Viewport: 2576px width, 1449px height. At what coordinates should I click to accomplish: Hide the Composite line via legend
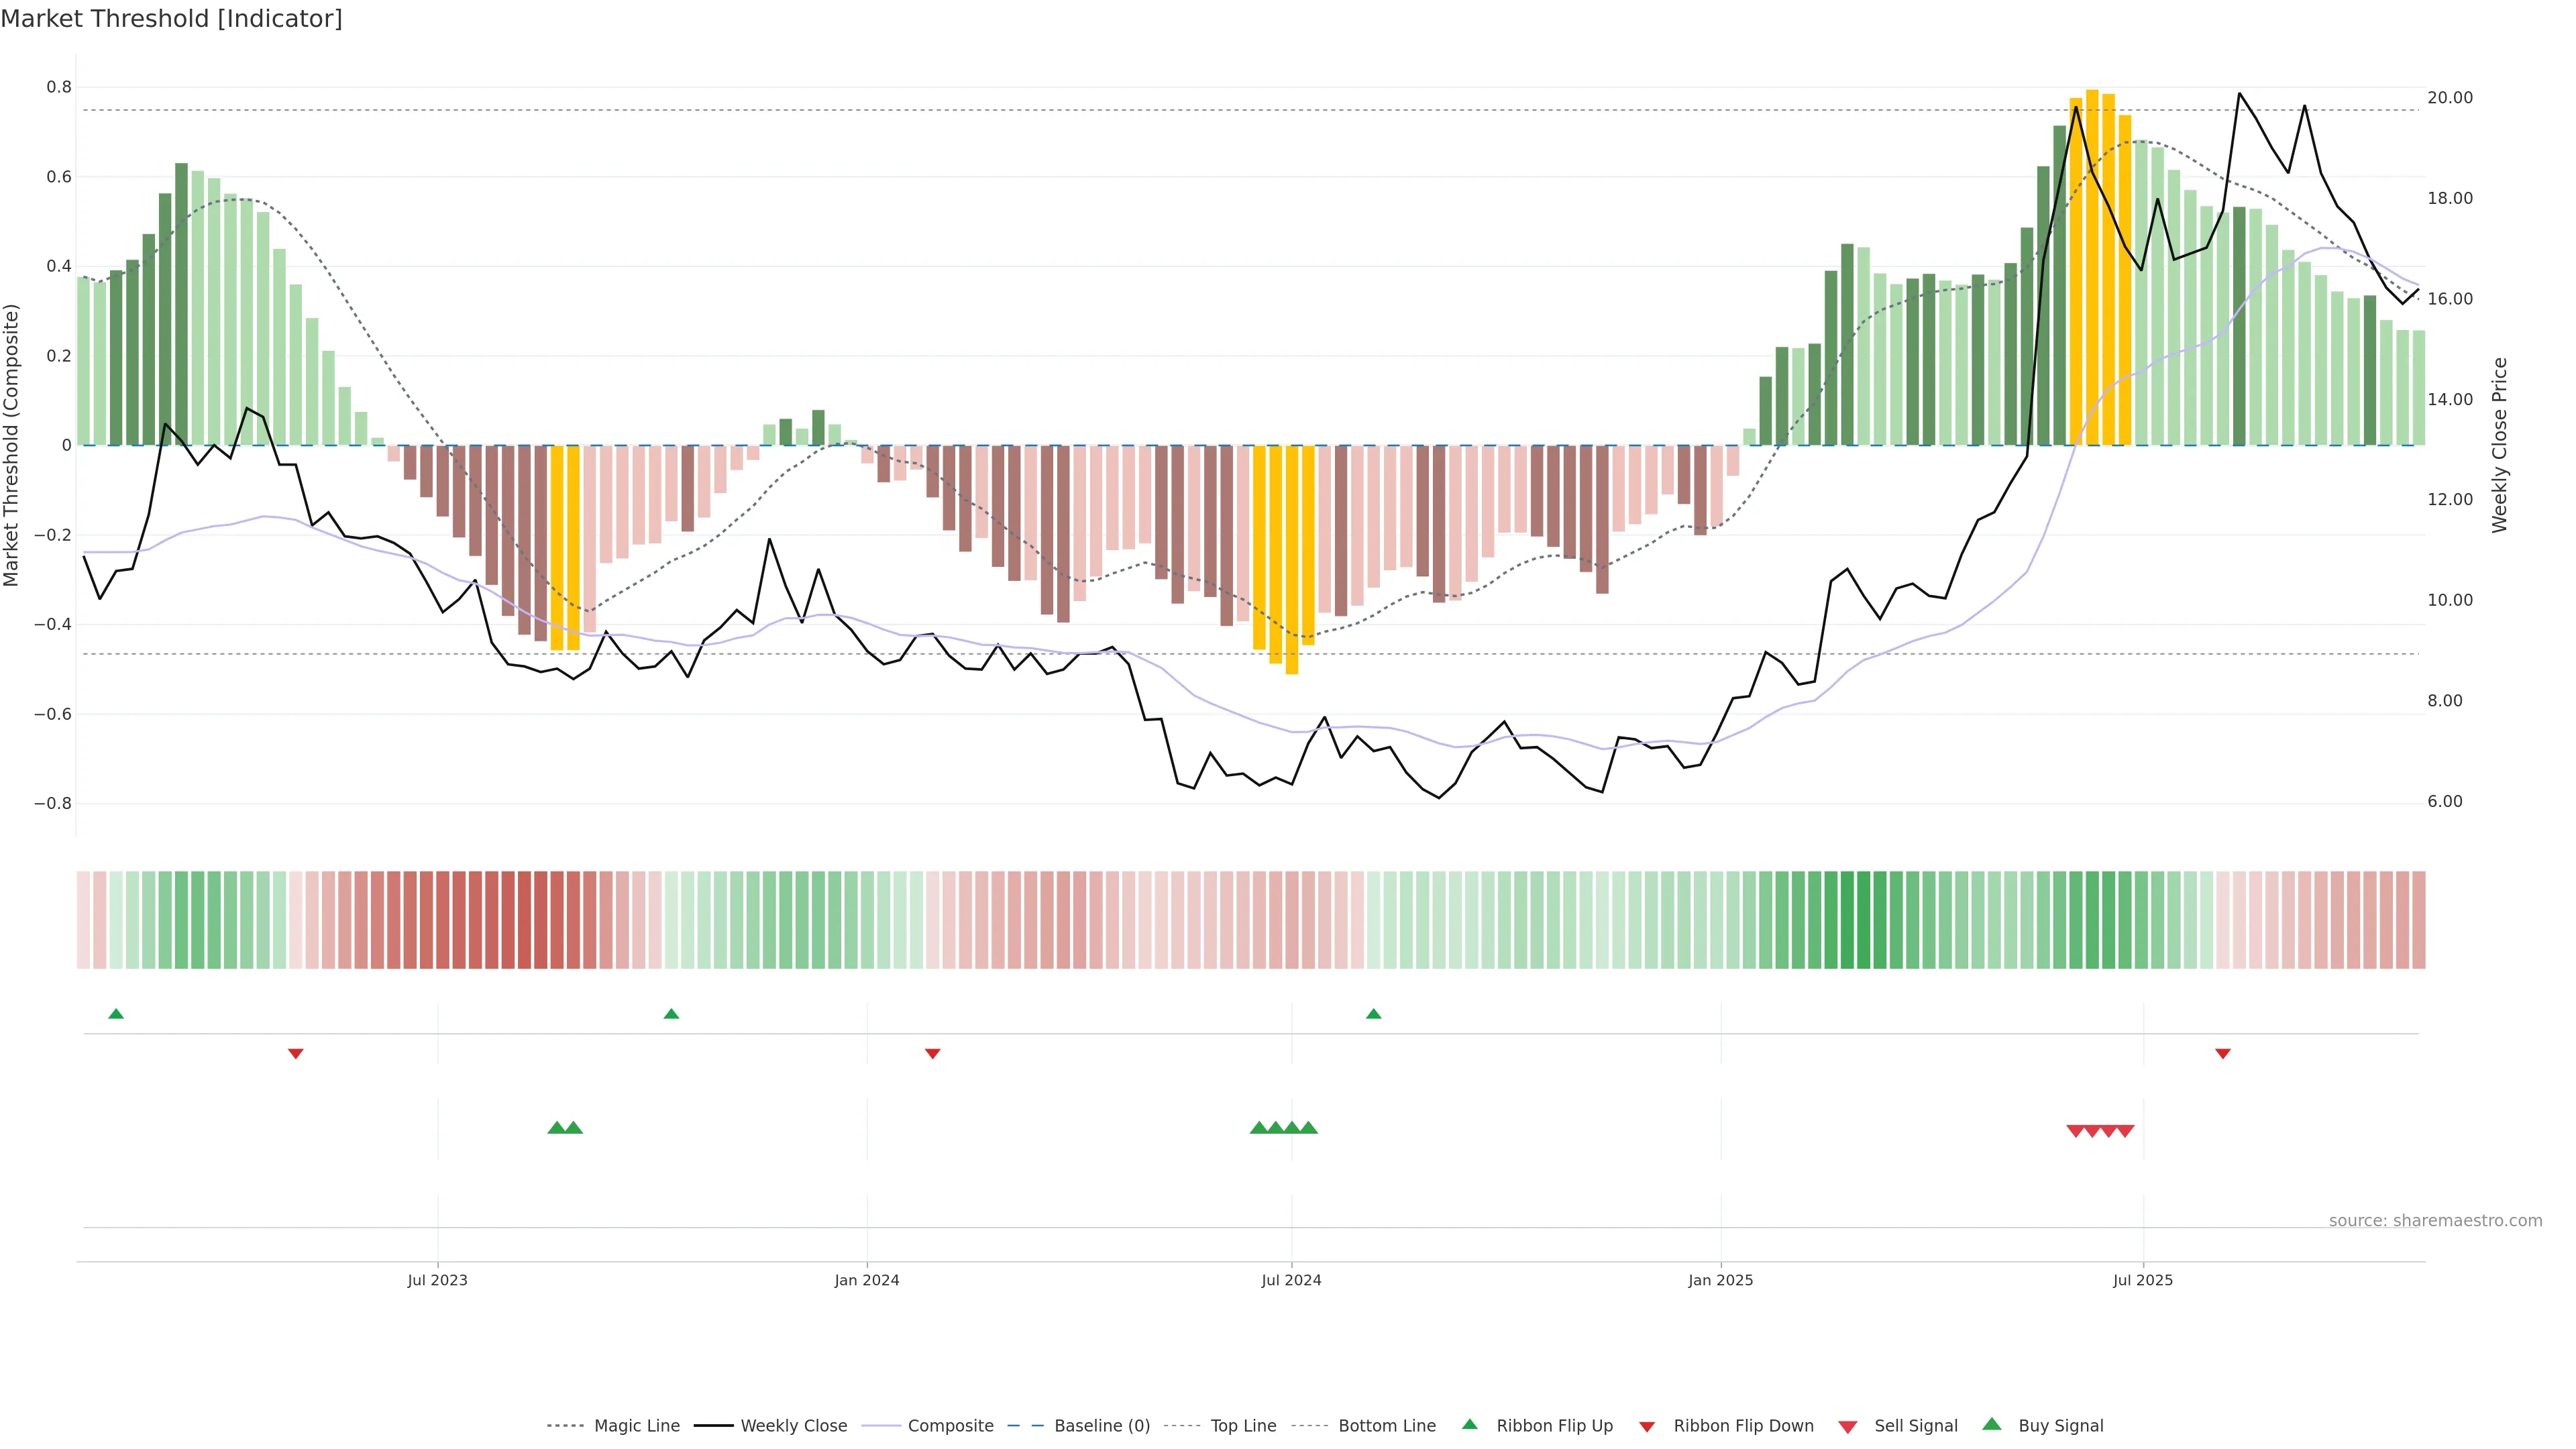click(x=950, y=1426)
